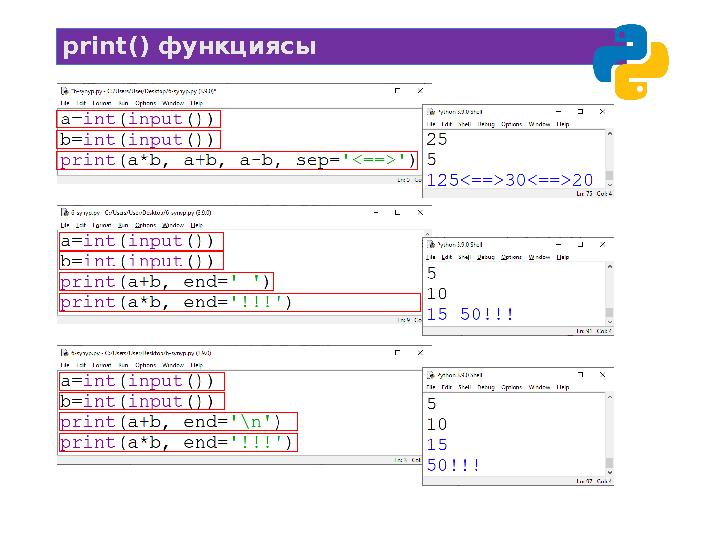Click Python icon in shell showing 125<==>30<==>20

click(x=431, y=112)
